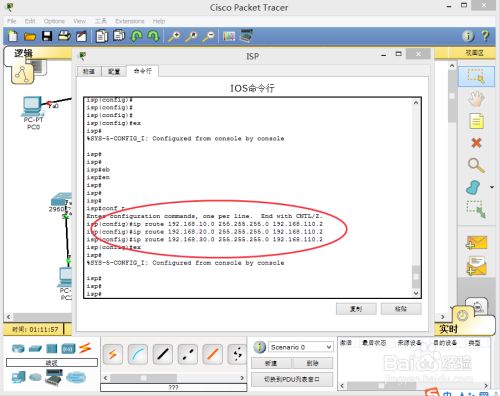This screenshot has height=396, width=500.
Task: Pick the Move Layout hand tool
Action: point(476,98)
